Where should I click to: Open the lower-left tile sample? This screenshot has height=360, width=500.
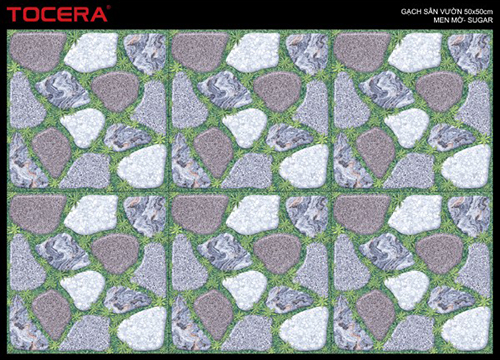pyautogui.click(x=88, y=272)
